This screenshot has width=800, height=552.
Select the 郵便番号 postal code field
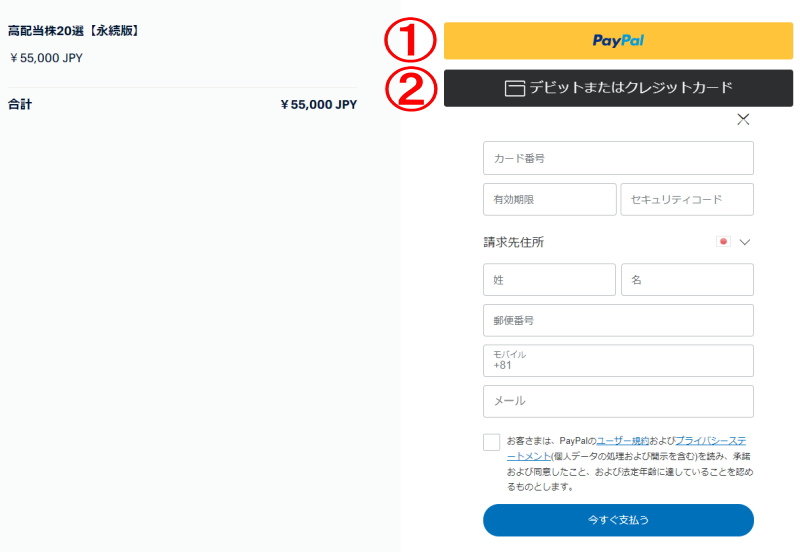618,320
